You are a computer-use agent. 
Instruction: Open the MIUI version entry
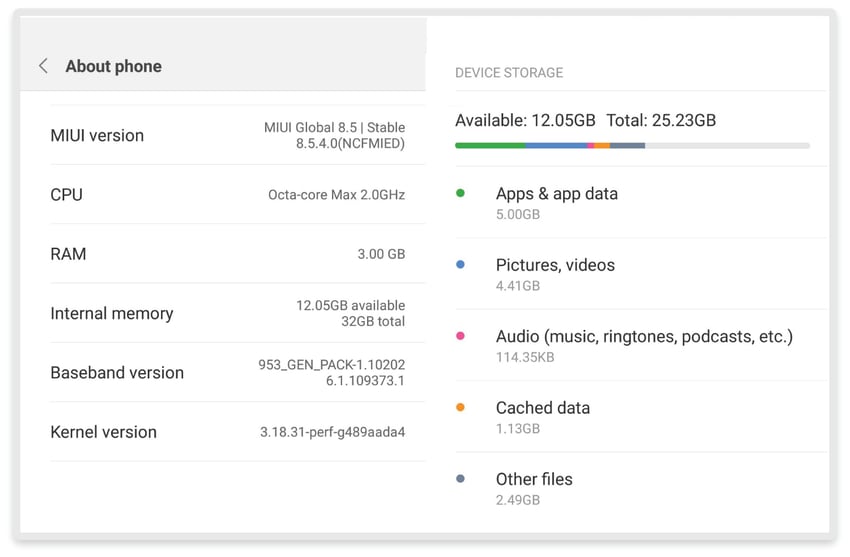point(227,135)
